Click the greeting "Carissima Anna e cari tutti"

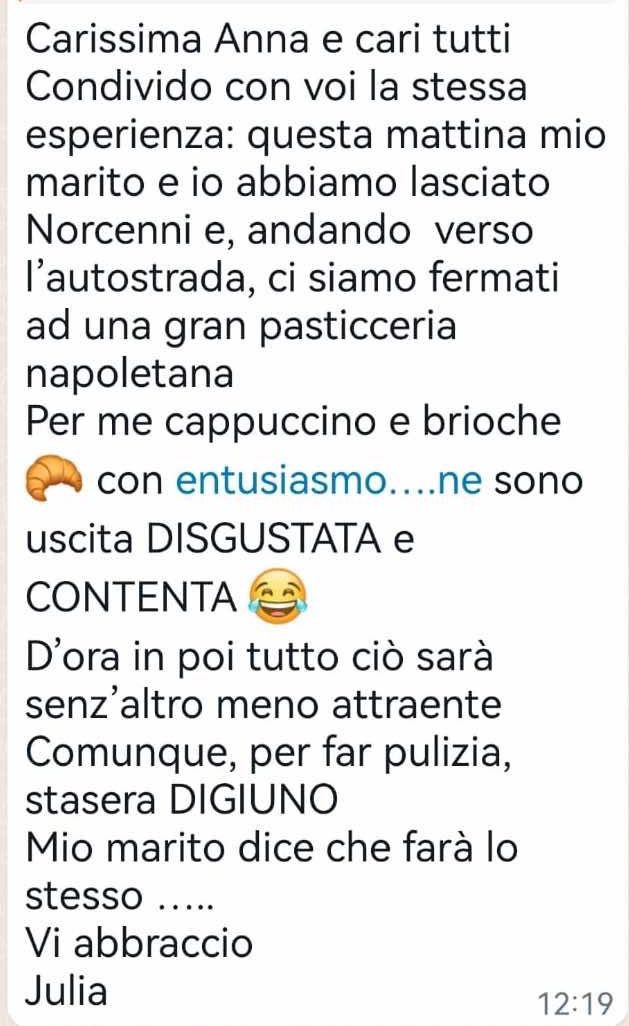click(268, 39)
